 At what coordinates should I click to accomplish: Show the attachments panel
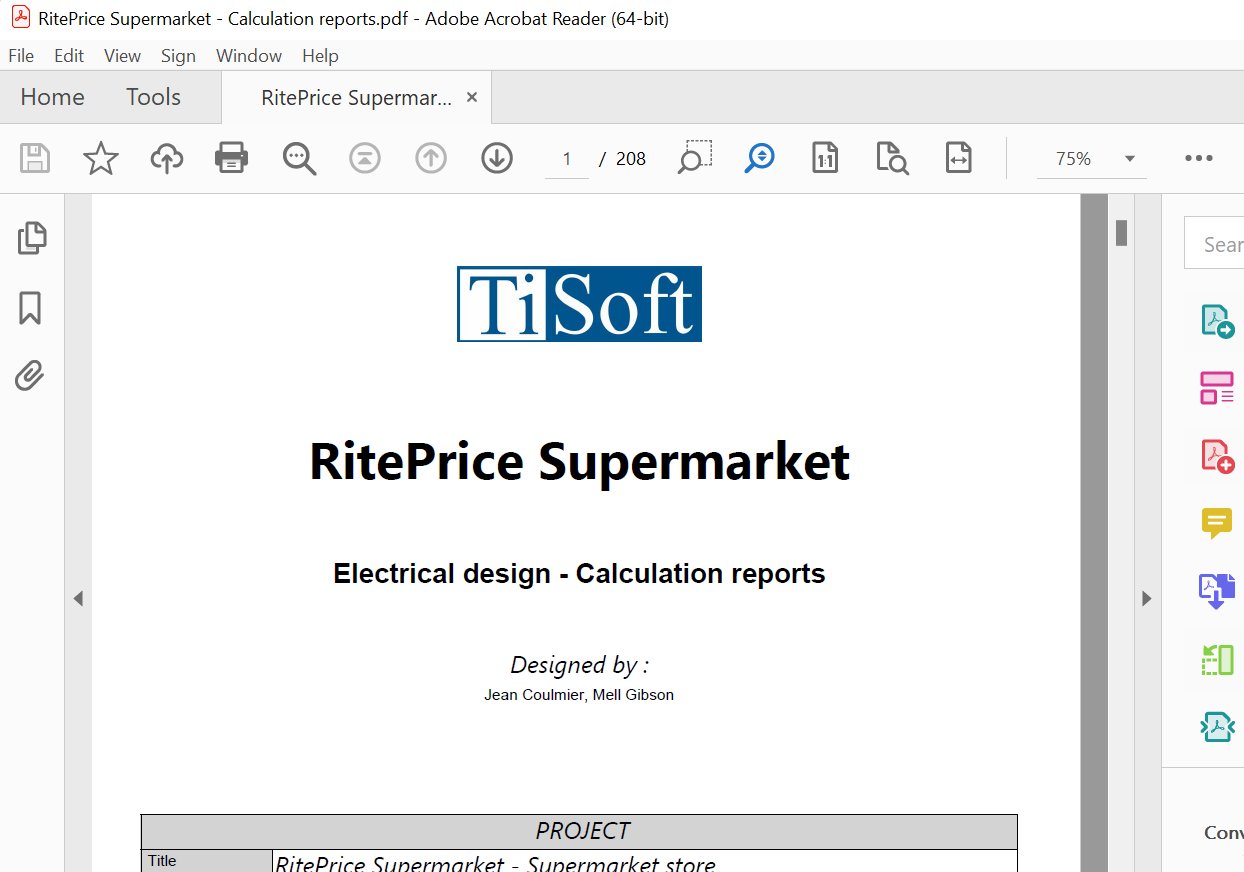[31, 376]
